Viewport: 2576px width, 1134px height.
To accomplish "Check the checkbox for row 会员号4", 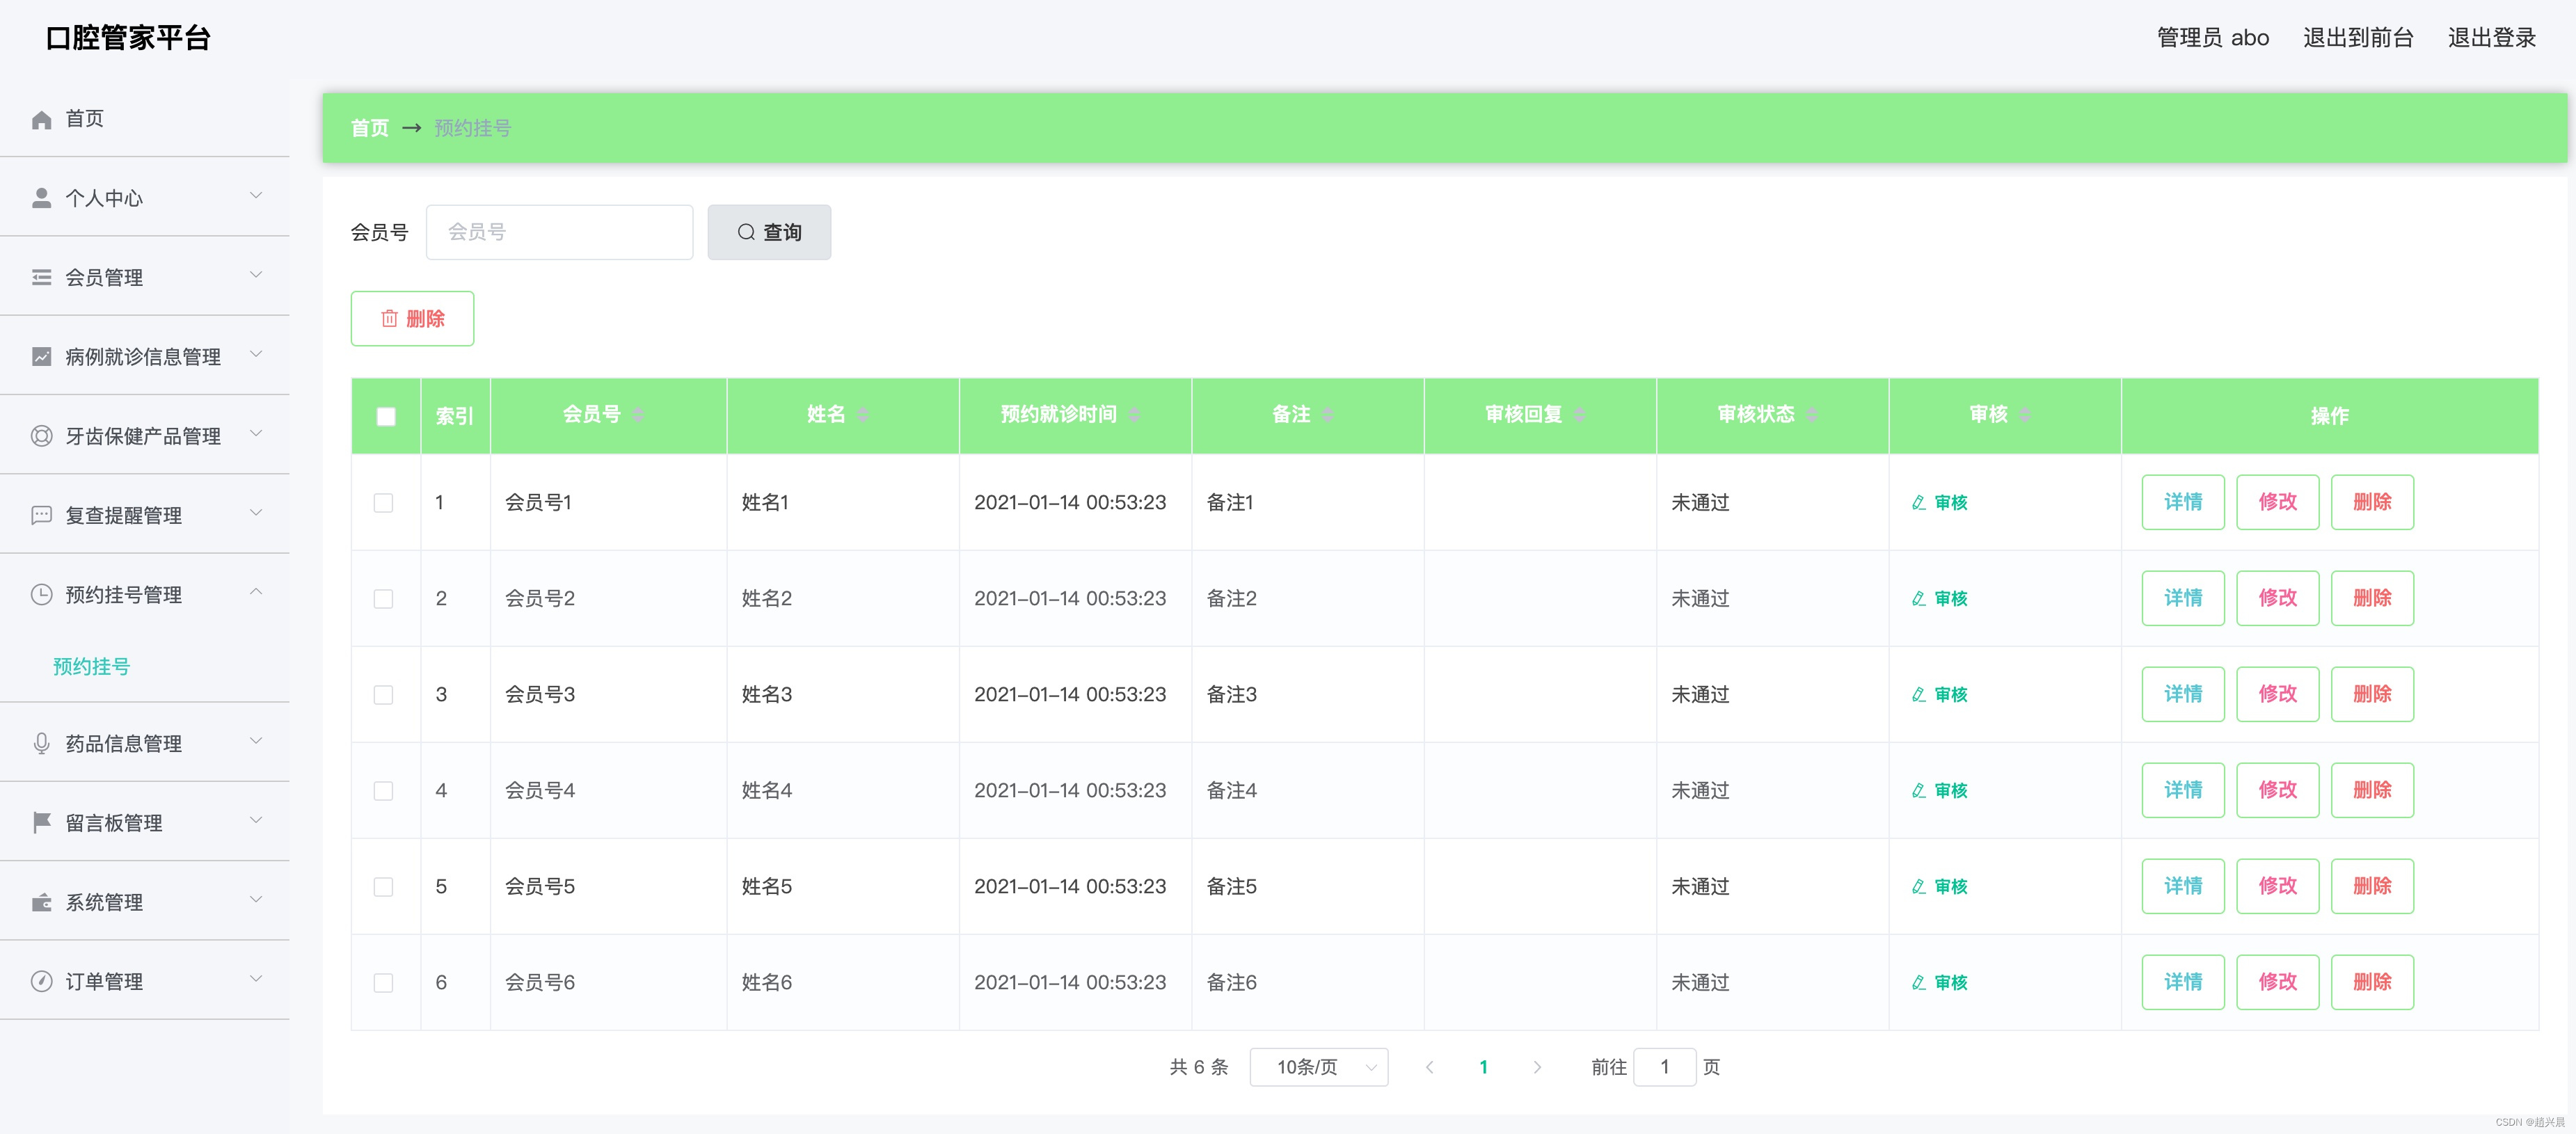I will [383, 790].
